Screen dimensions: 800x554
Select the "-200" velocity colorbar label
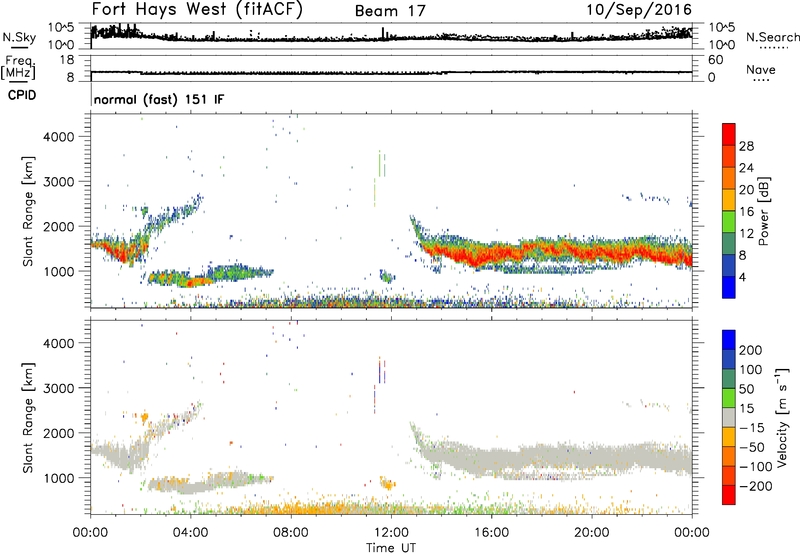tap(755, 486)
